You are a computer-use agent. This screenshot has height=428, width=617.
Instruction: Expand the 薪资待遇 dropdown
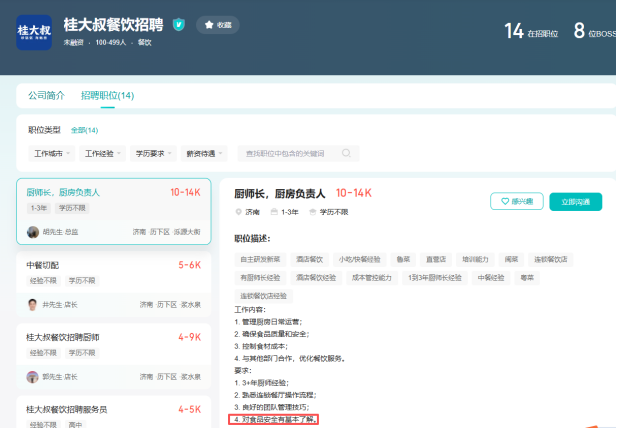(x=204, y=153)
